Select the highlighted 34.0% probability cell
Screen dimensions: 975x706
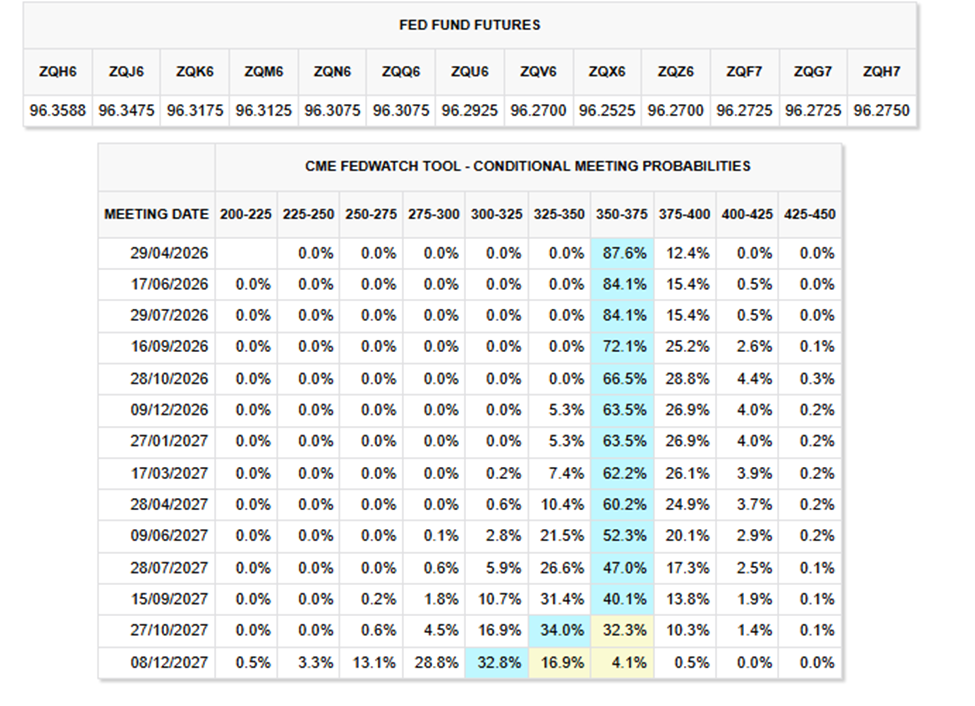coord(559,631)
